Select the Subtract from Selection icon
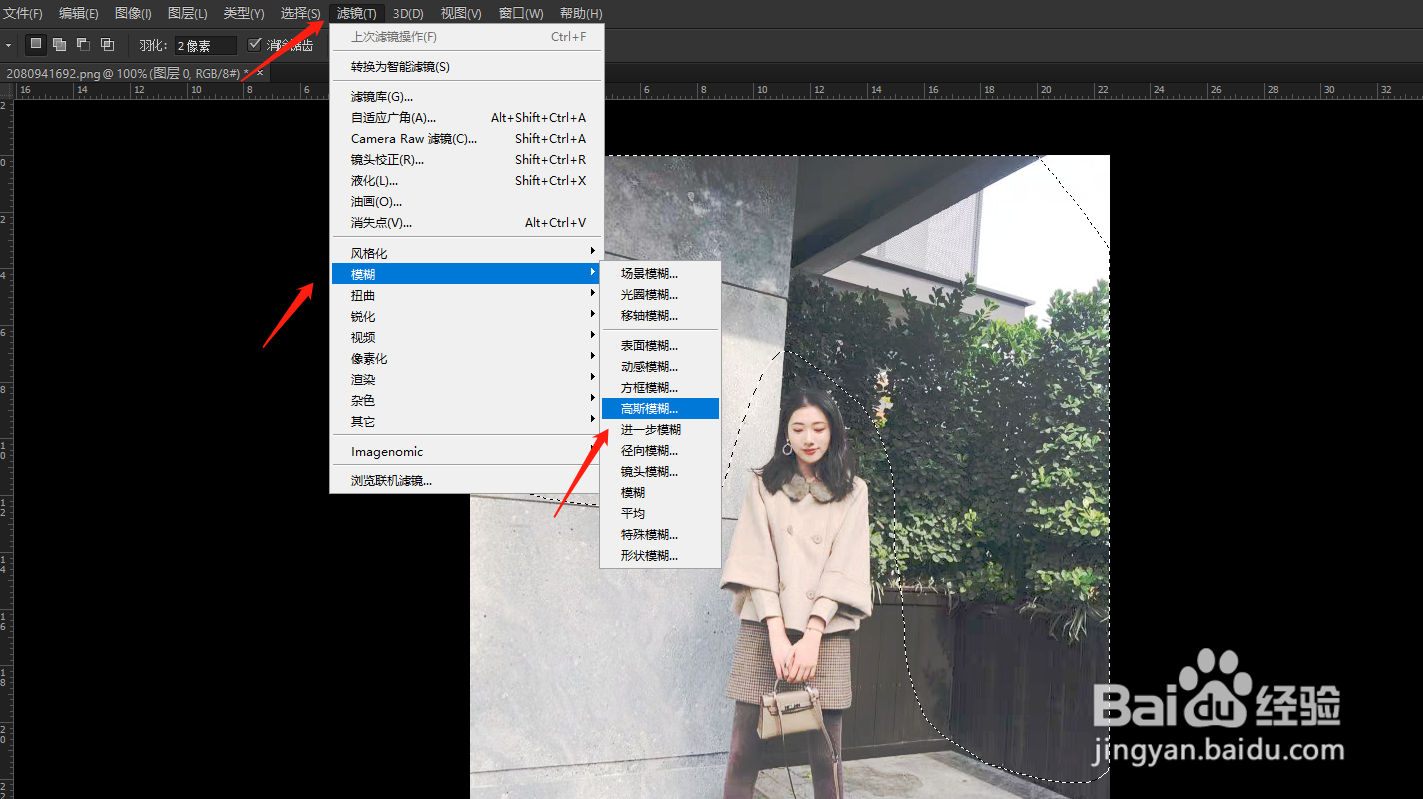 83,44
